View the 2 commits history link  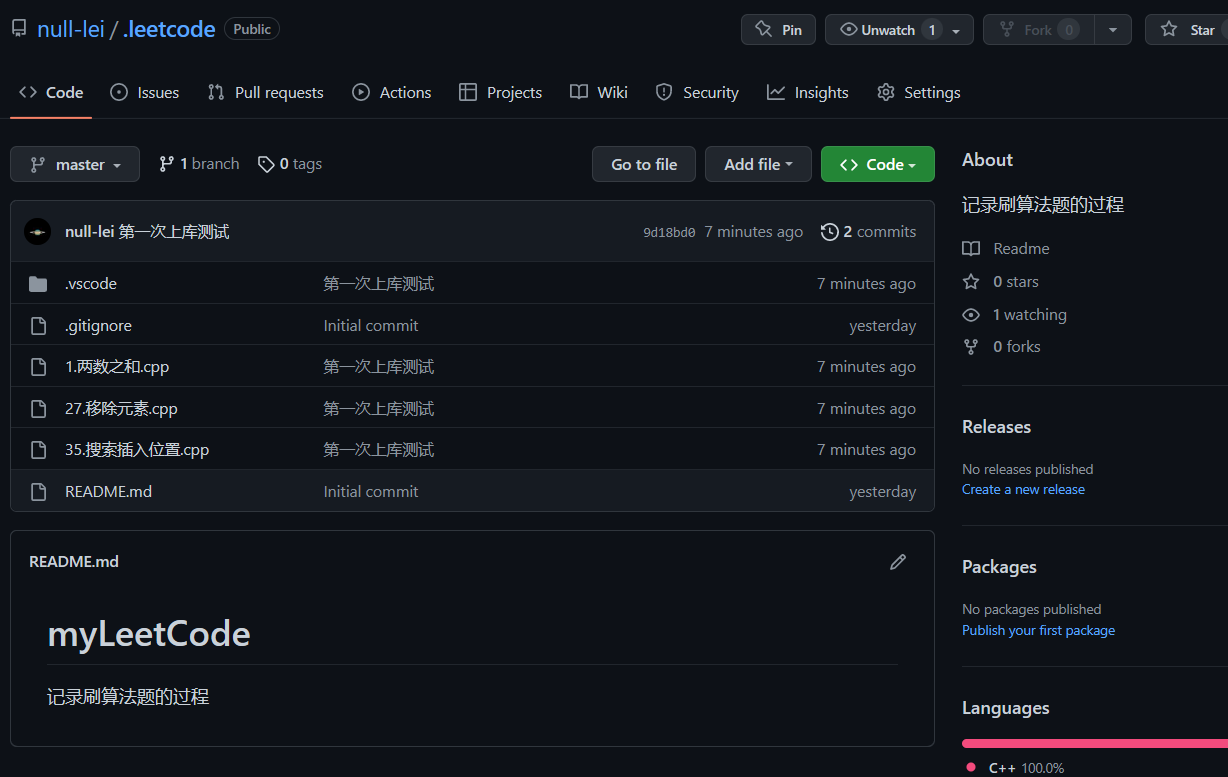868,232
